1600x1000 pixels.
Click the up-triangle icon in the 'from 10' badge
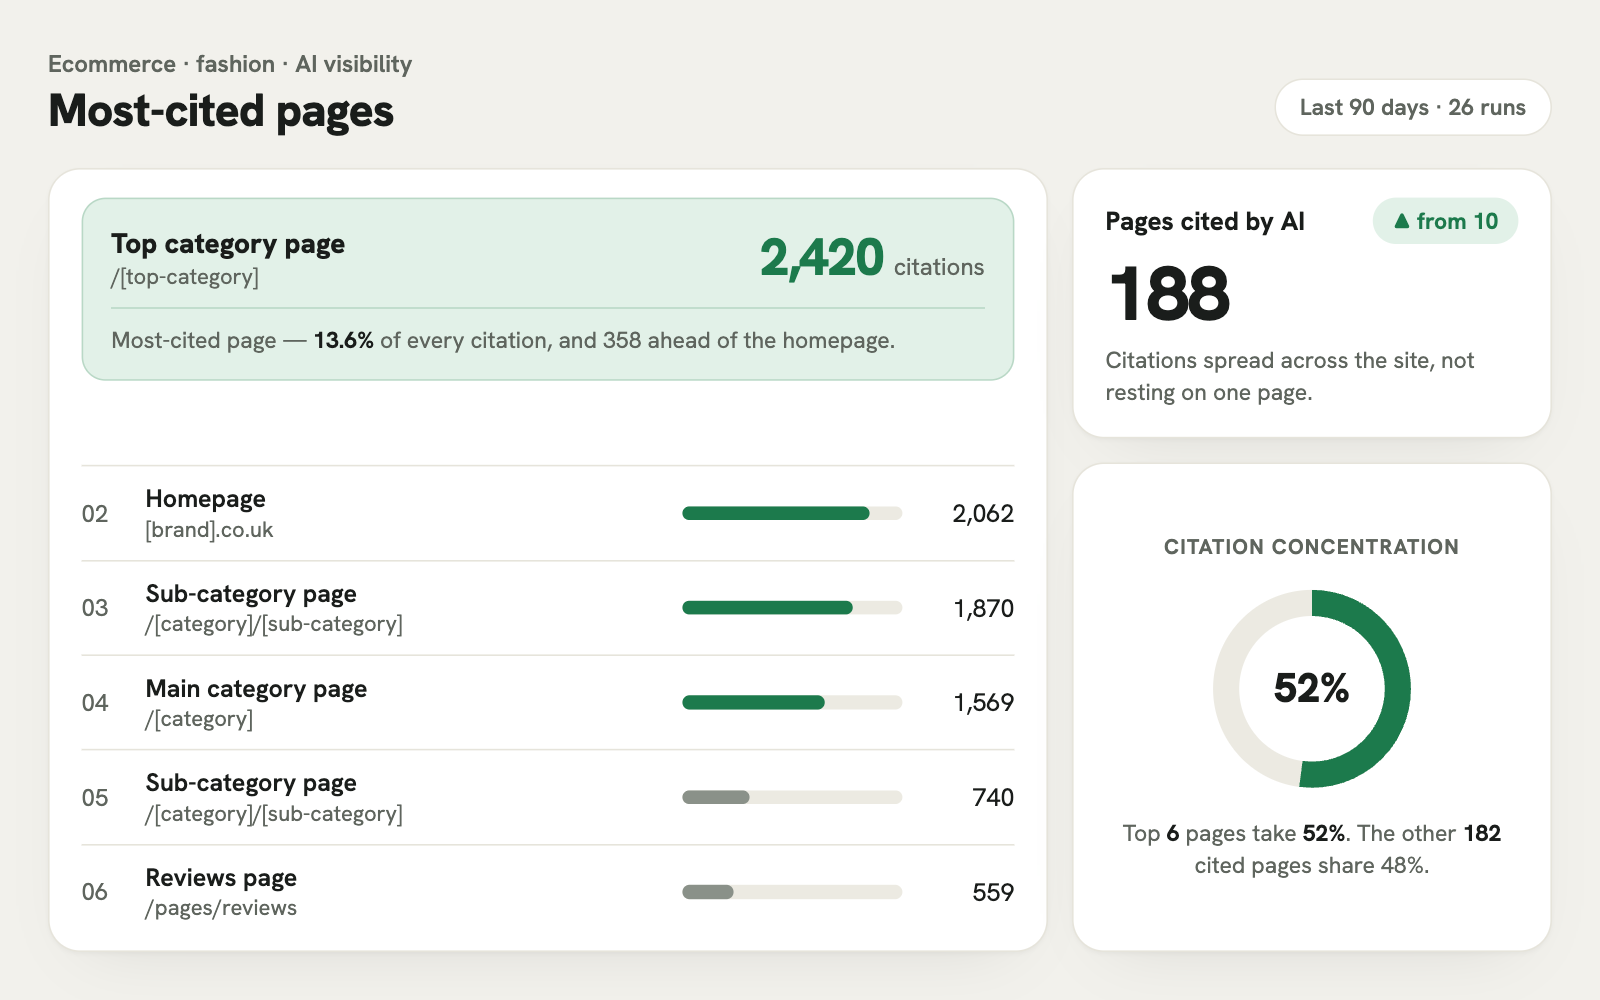click(1401, 221)
